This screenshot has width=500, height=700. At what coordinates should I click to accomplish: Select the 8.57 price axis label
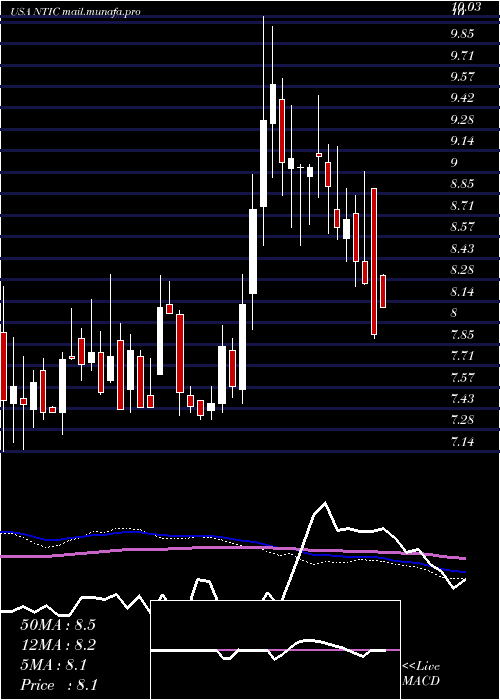462,227
